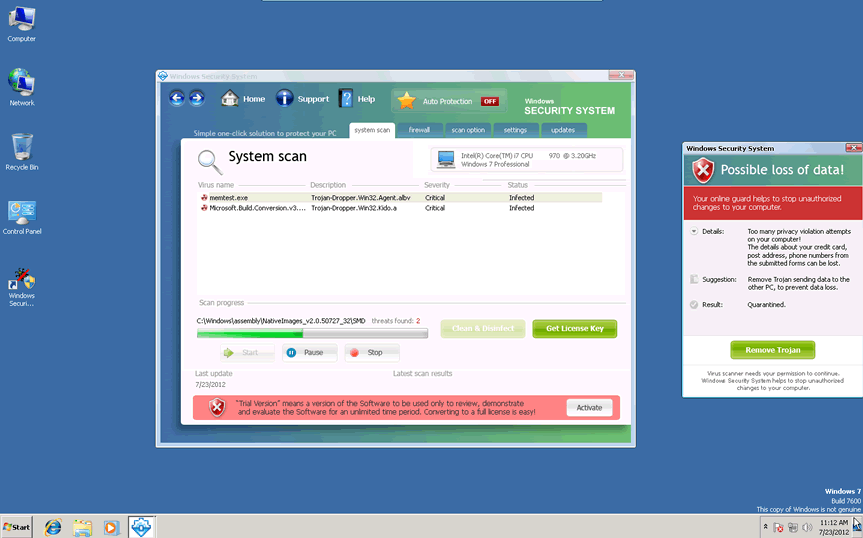Screen dimensions: 863x538
Task: Open the scan option tab
Action: (x=467, y=130)
